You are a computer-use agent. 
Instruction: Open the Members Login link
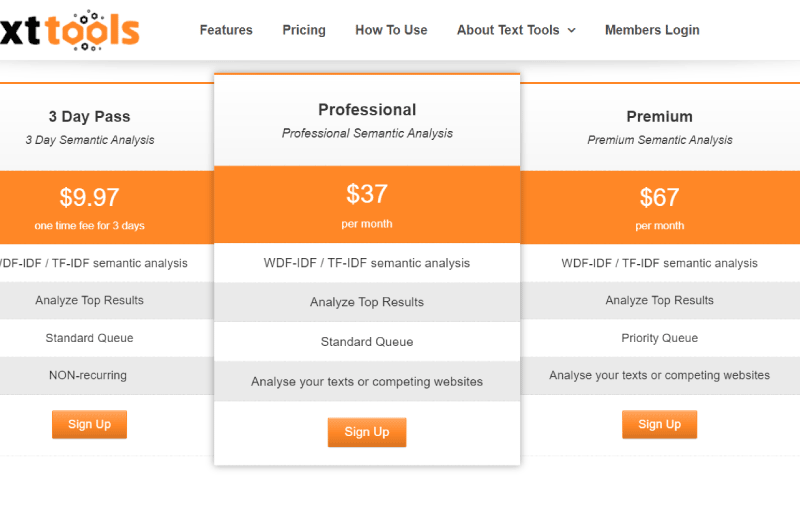pyautogui.click(x=652, y=30)
